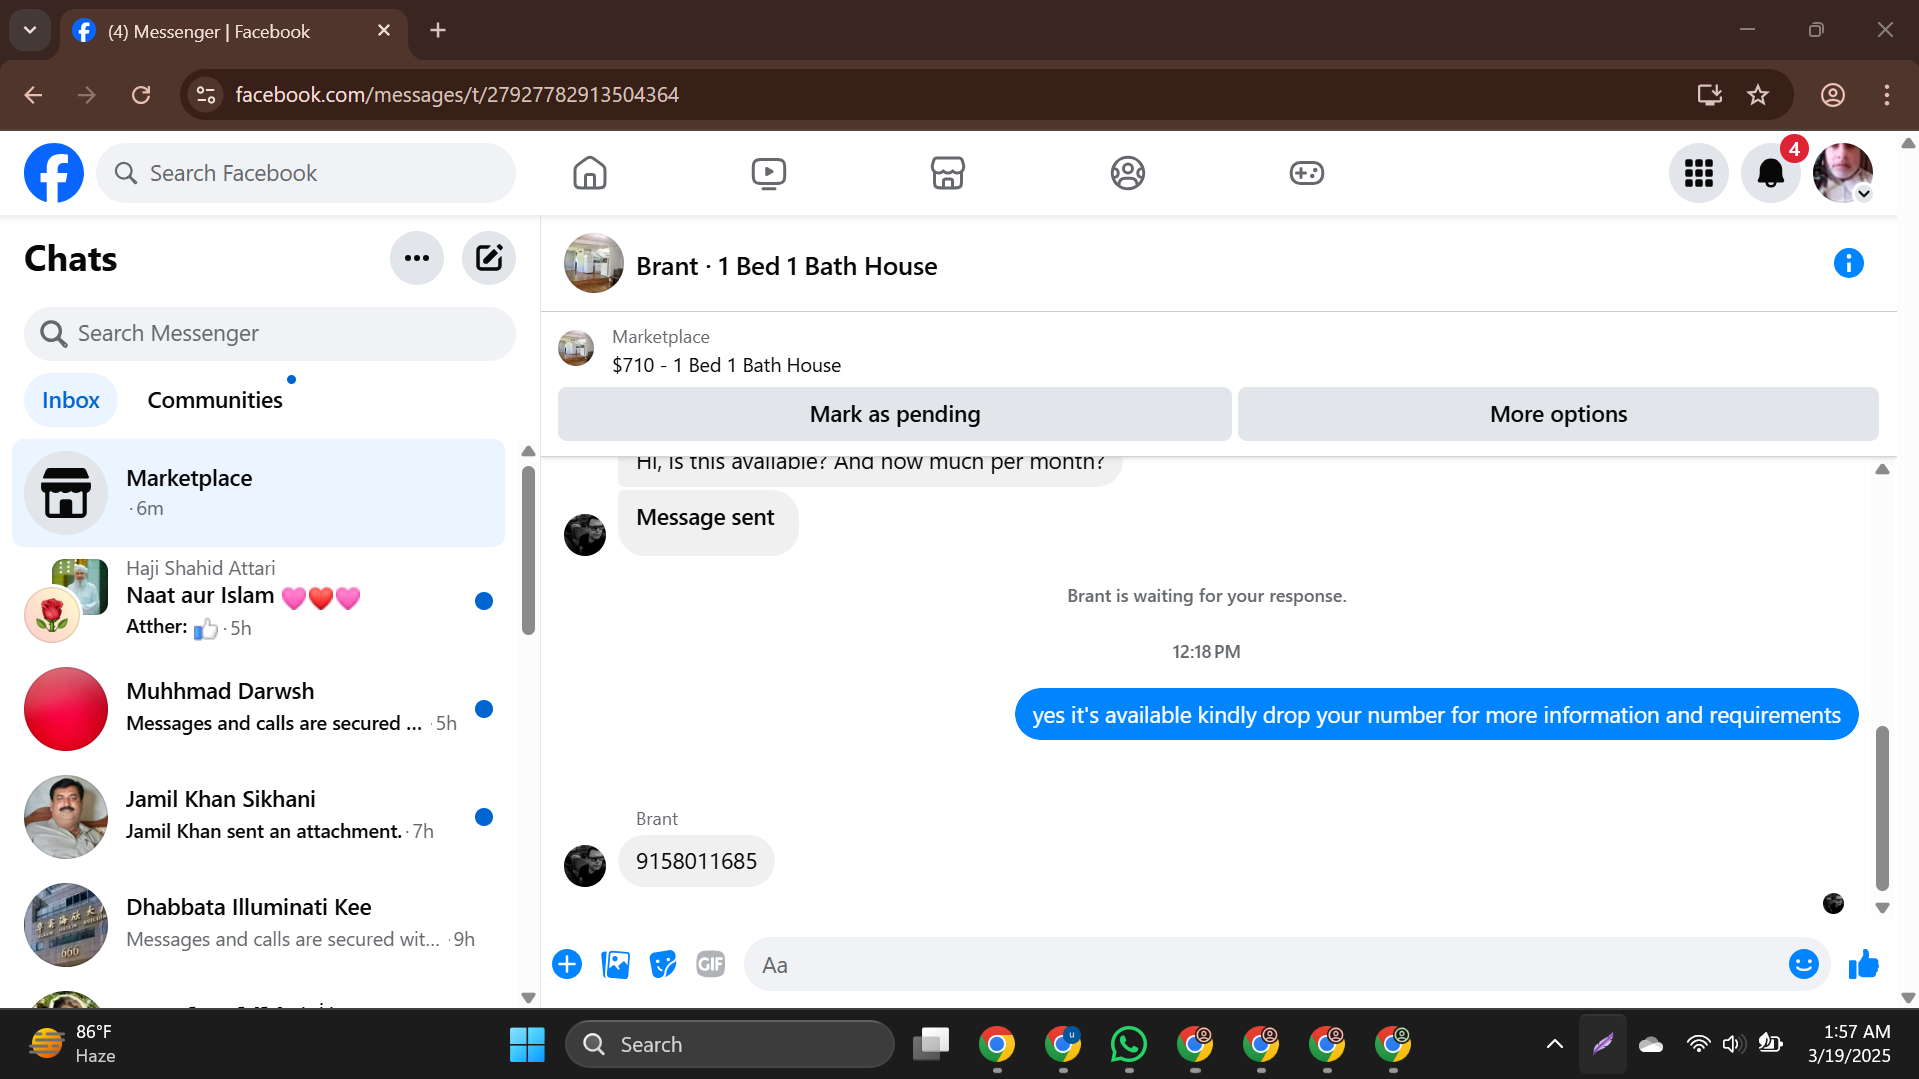Open the Muhhmad Darwsh chat
Screen dimensions: 1919x1079
tap(259, 709)
